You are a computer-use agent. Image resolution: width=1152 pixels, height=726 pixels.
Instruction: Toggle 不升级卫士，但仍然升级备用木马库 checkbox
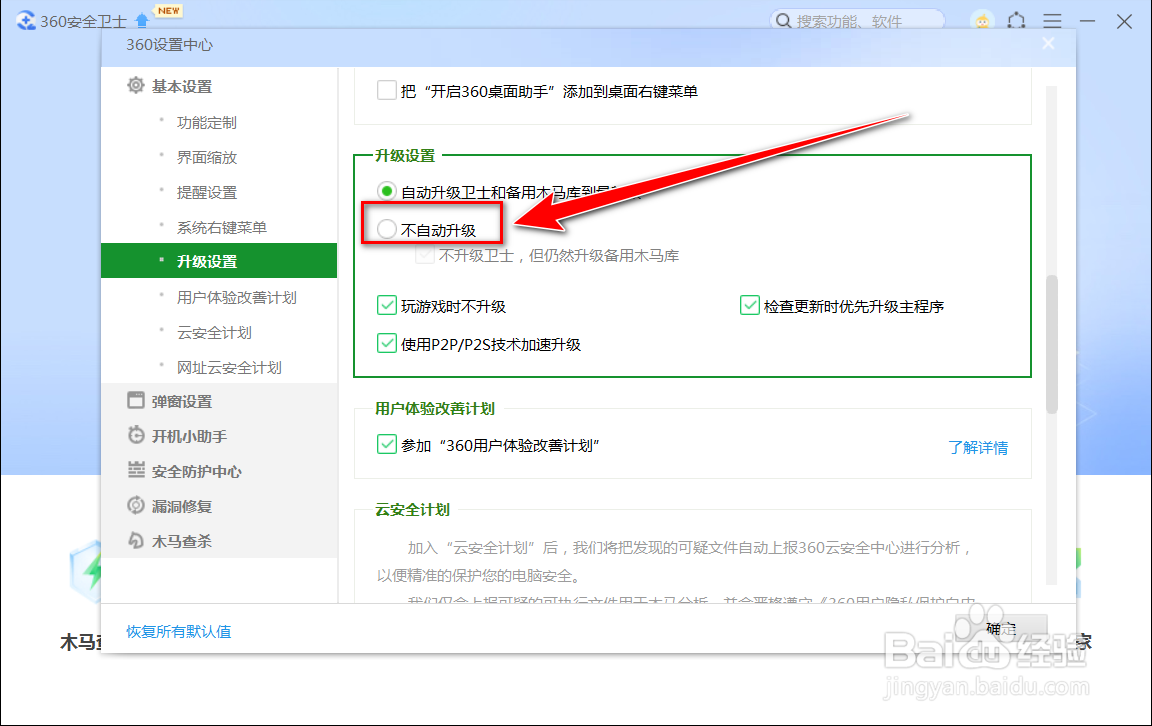point(425,255)
